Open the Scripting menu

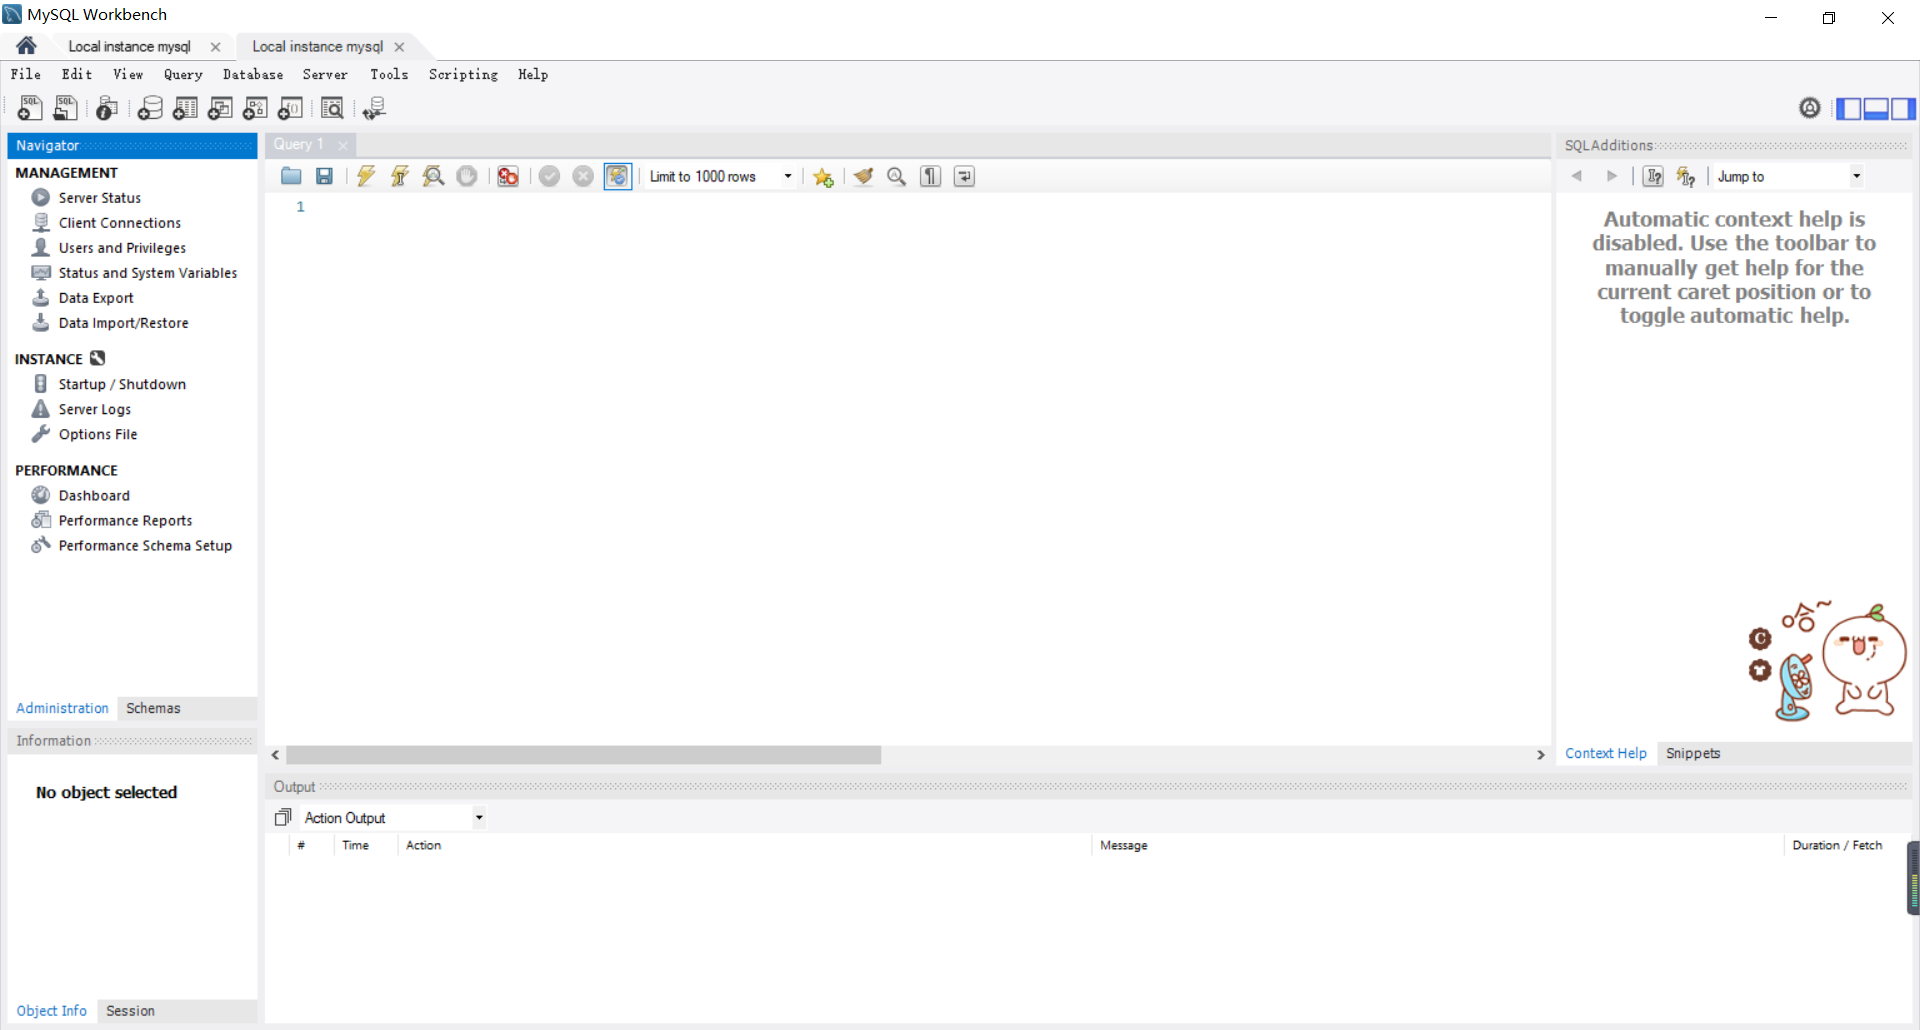coord(463,74)
